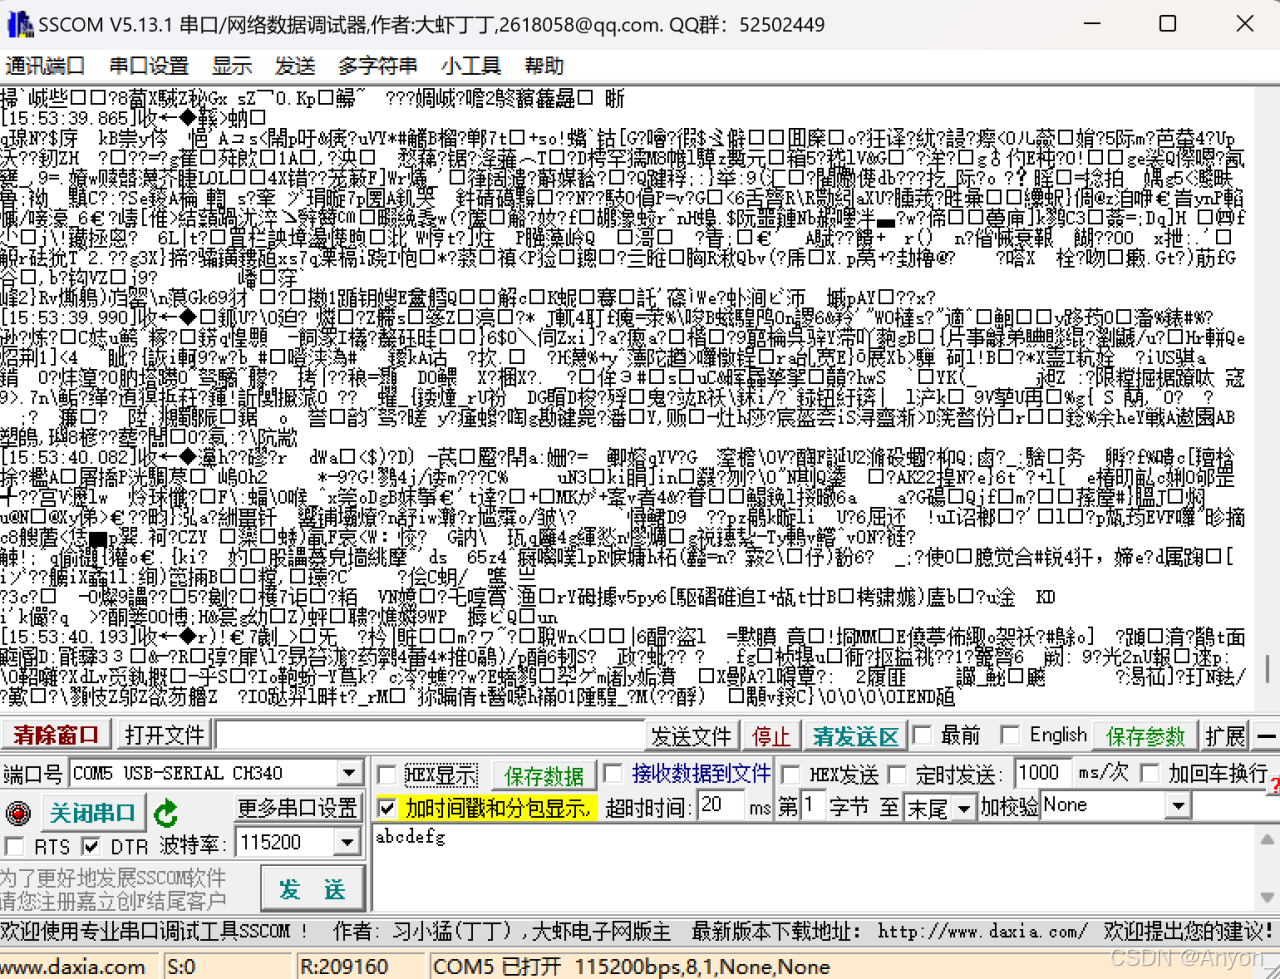Click the 清发送区 button
Viewport: 1280px width, 979px height.
[855, 737]
